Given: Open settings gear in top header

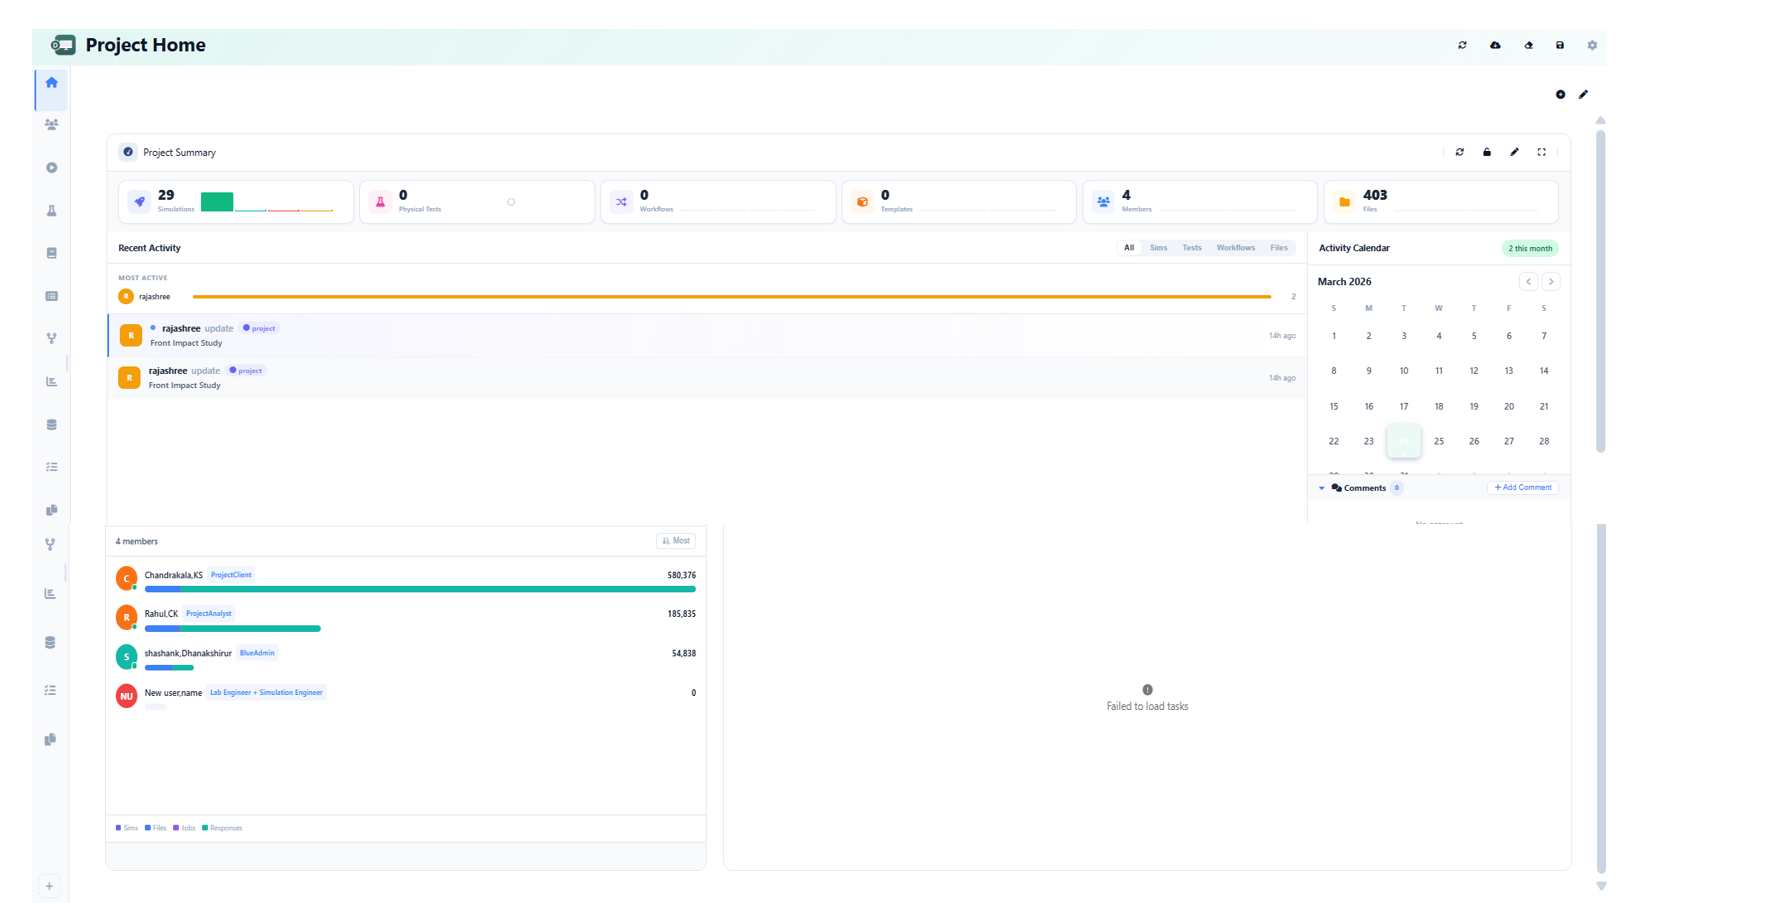Looking at the screenshot, I should pos(1592,45).
